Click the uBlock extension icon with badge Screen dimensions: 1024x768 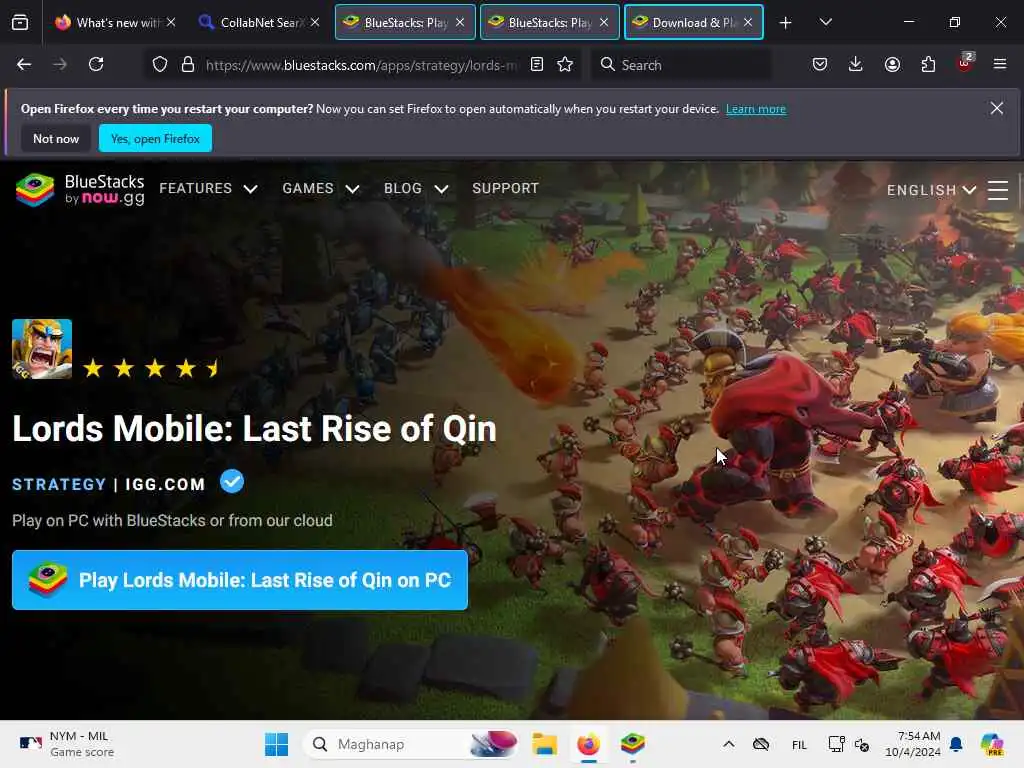coord(965,63)
